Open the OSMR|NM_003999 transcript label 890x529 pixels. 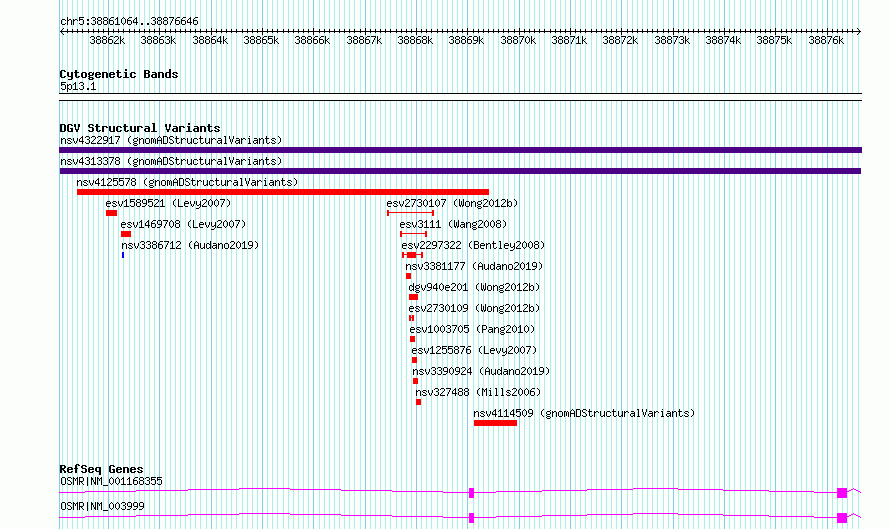pos(102,506)
